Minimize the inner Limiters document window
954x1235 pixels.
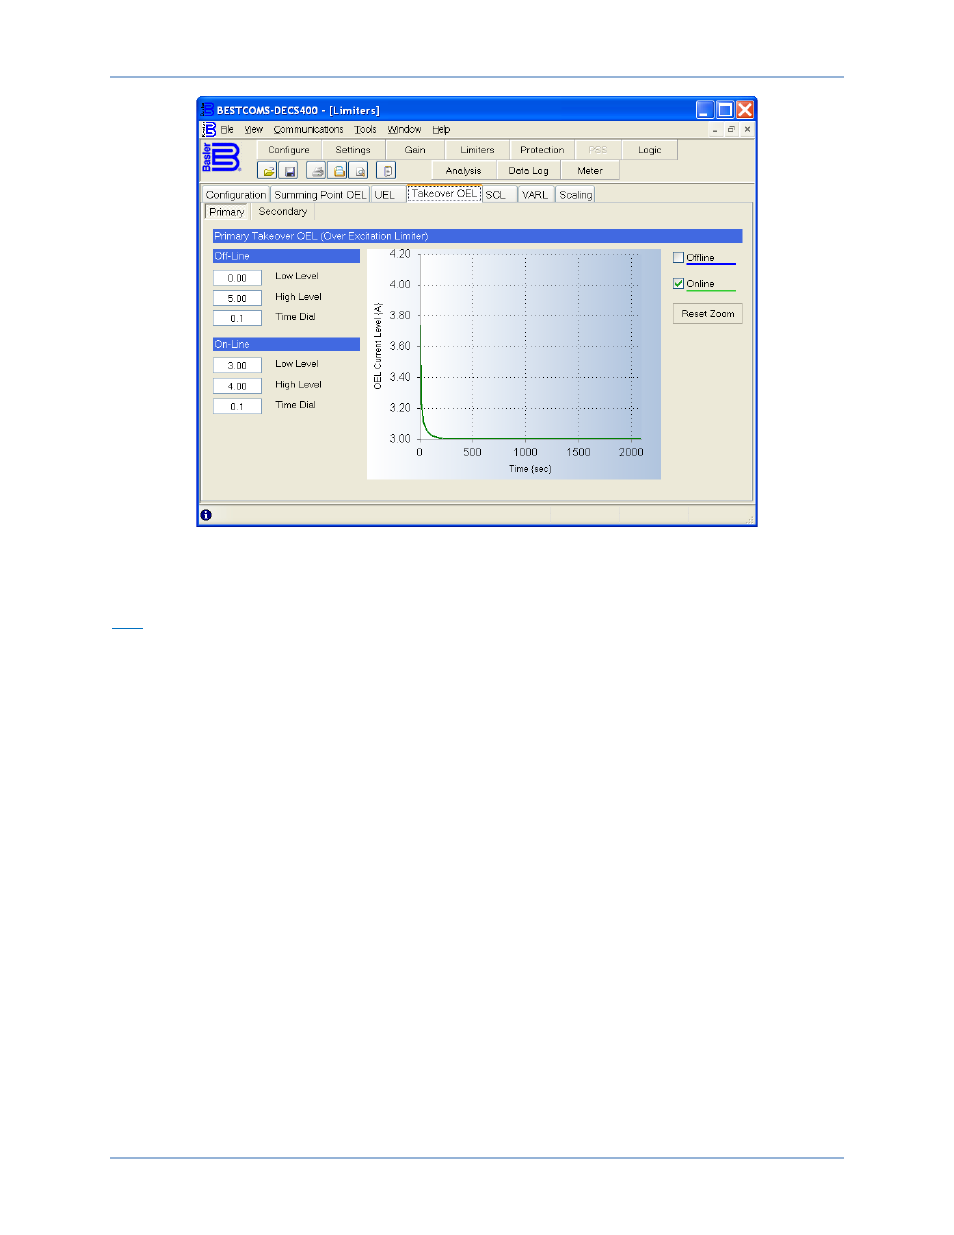(715, 130)
